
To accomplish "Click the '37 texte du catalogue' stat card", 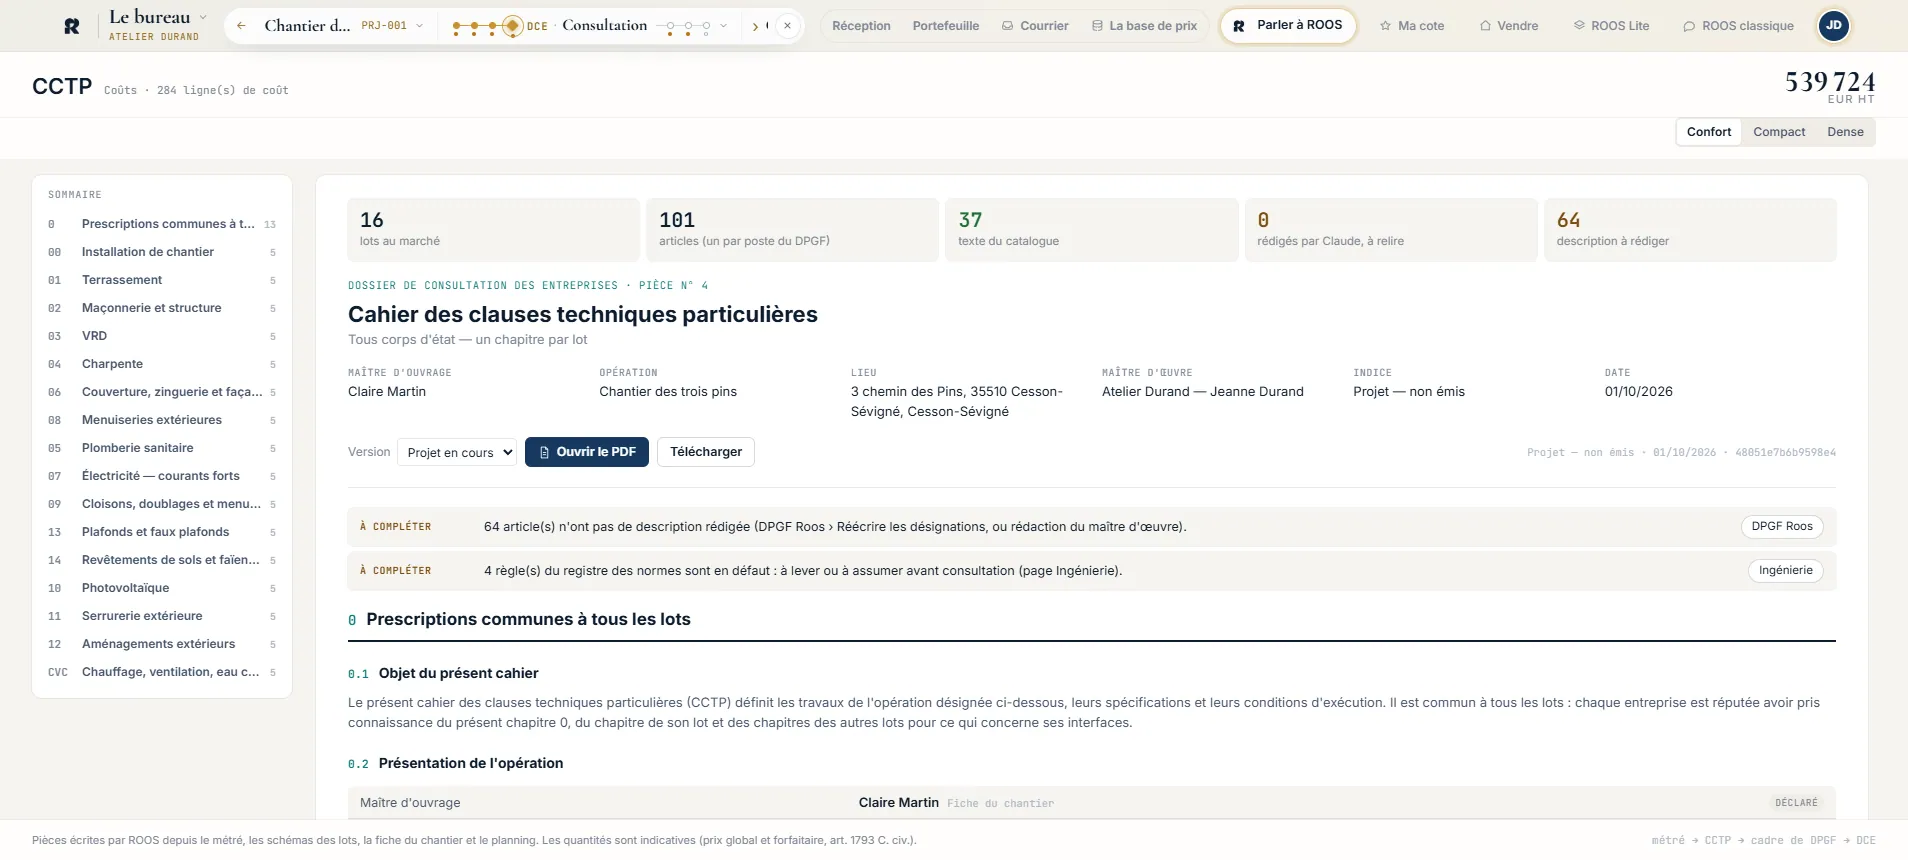I will 1092,230.
